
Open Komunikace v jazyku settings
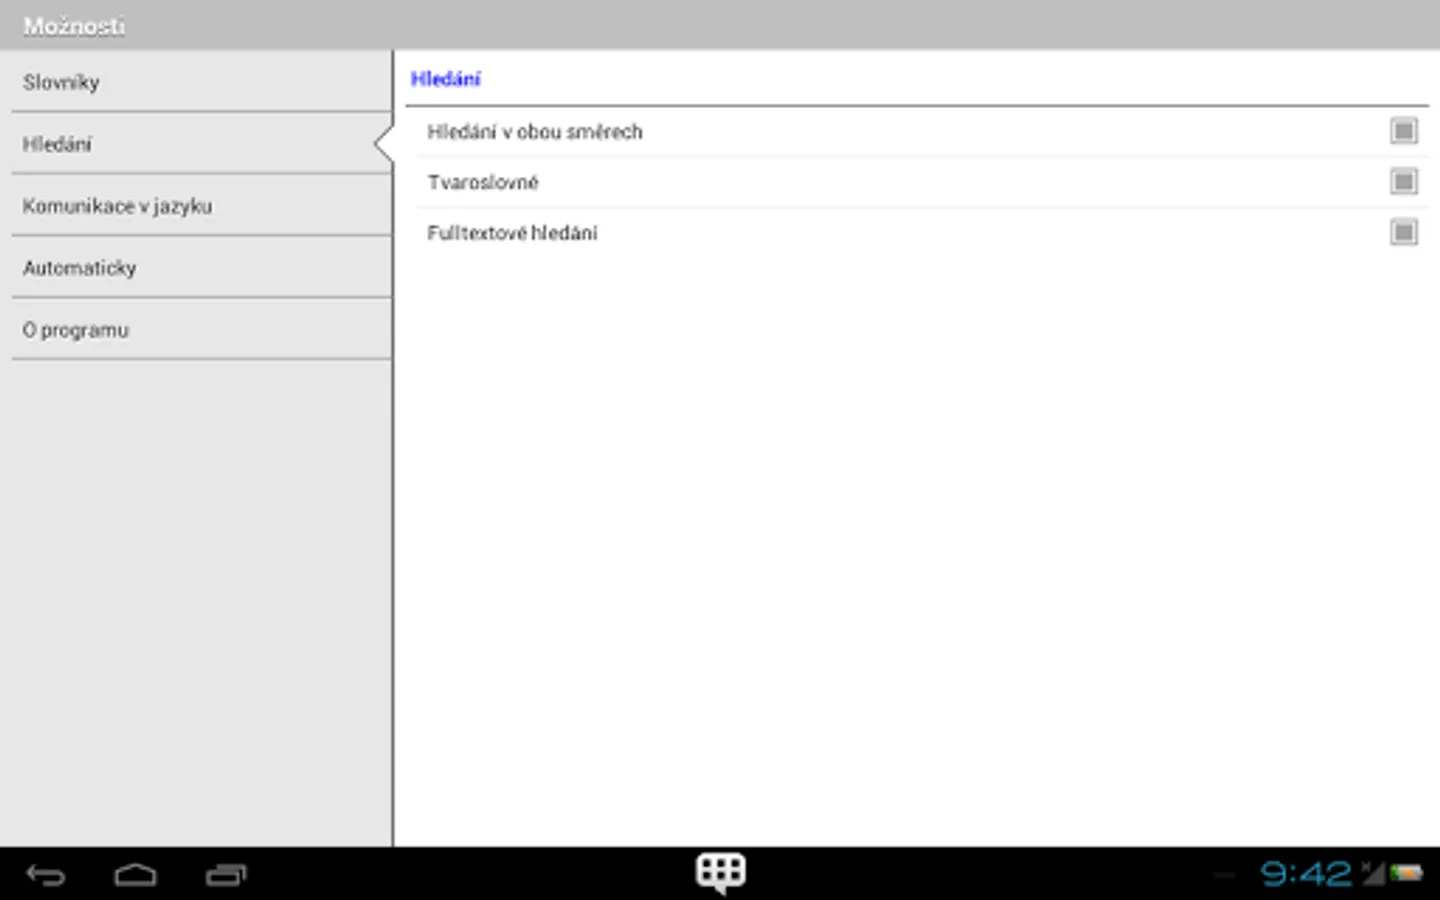point(201,206)
